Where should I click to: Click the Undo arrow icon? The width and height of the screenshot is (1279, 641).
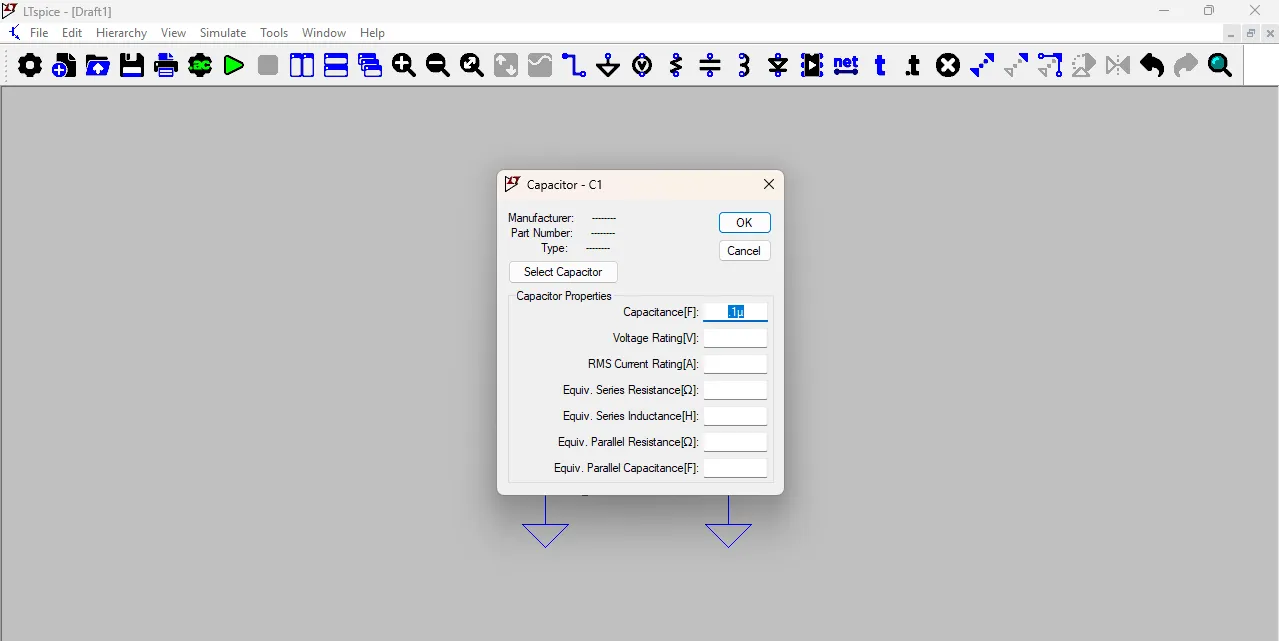[1152, 66]
